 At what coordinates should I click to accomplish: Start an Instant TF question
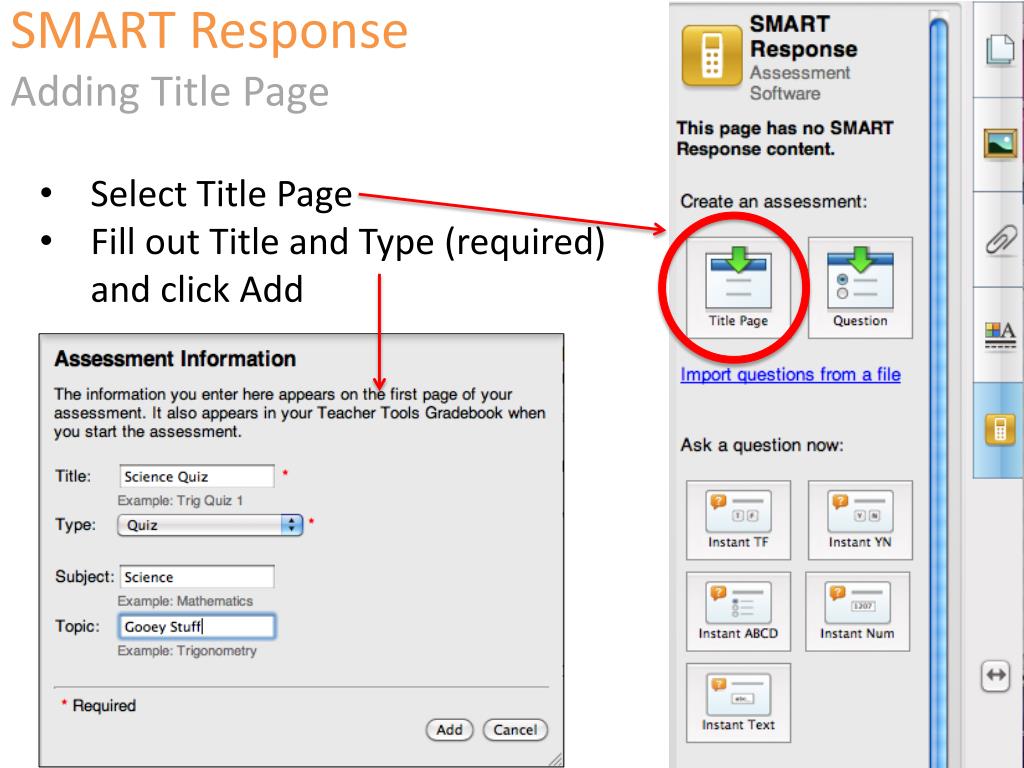click(x=738, y=520)
